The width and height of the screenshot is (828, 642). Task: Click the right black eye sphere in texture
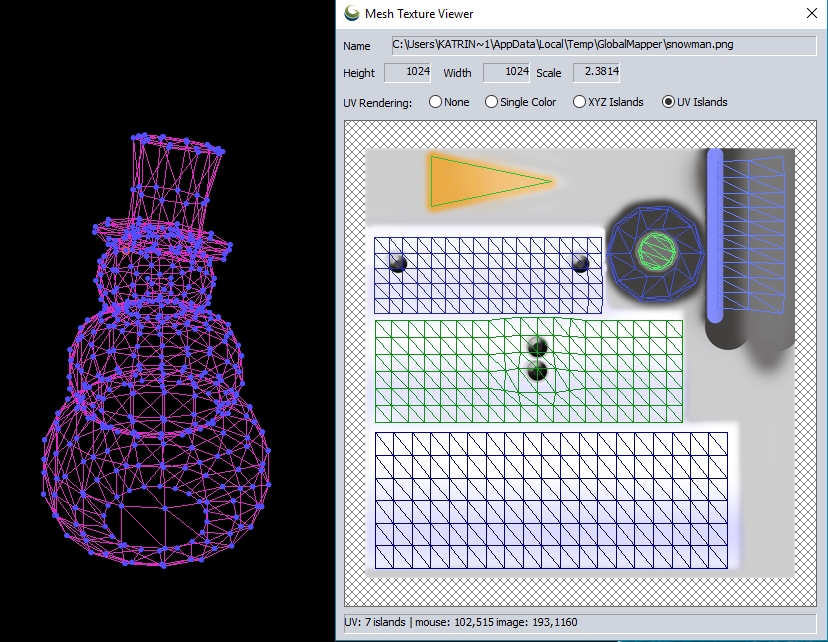[580, 263]
